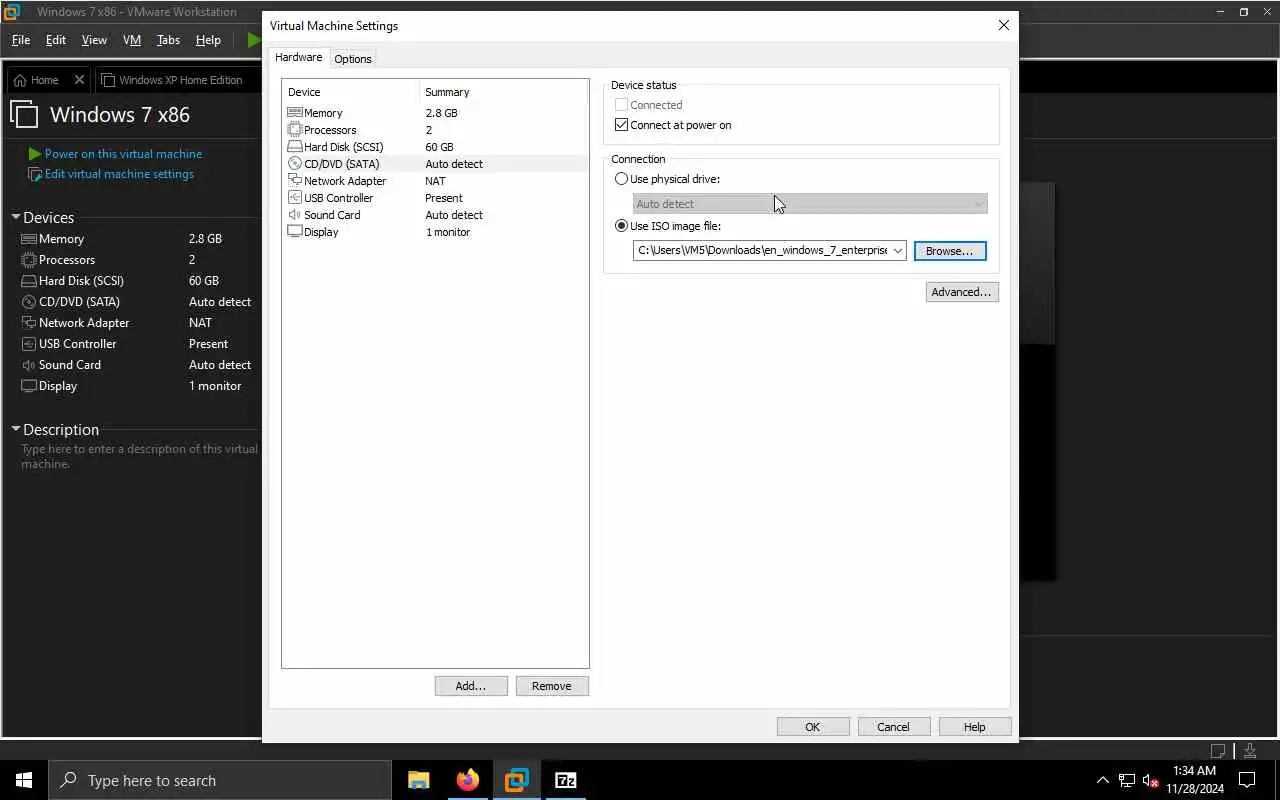
Task: Click the CD/DVD (SATA) disc icon in dialog
Action: [294, 164]
